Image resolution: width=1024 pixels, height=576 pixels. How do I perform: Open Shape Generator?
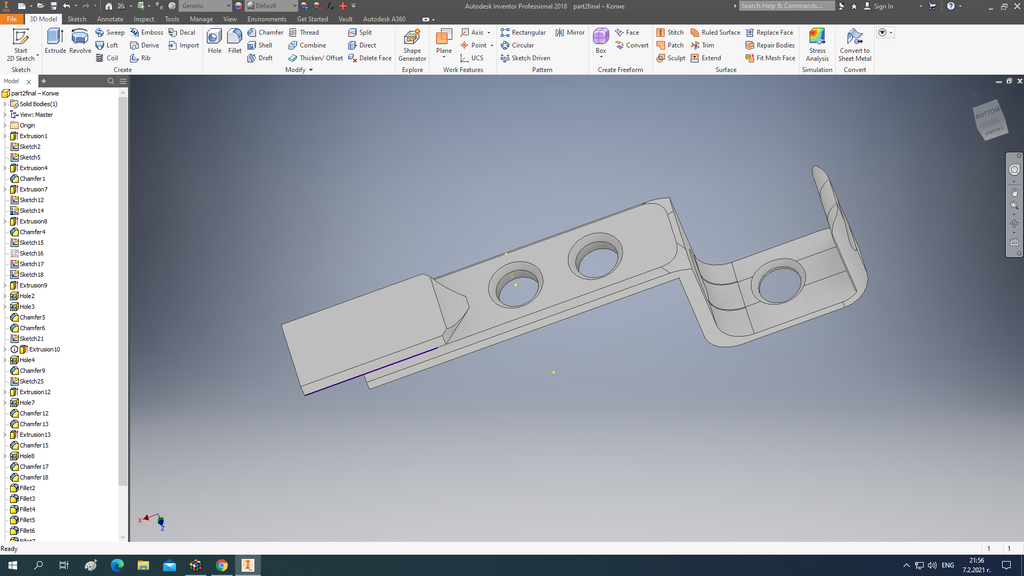click(412, 45)
